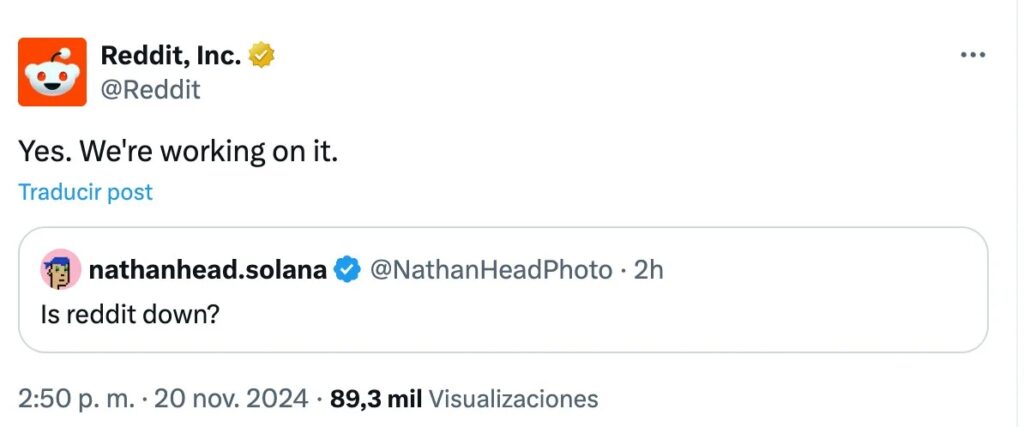The width and height of the screenshot is (1024, 427).
Task: Click the 20 nov. 2024 post date
Action: 233,399
